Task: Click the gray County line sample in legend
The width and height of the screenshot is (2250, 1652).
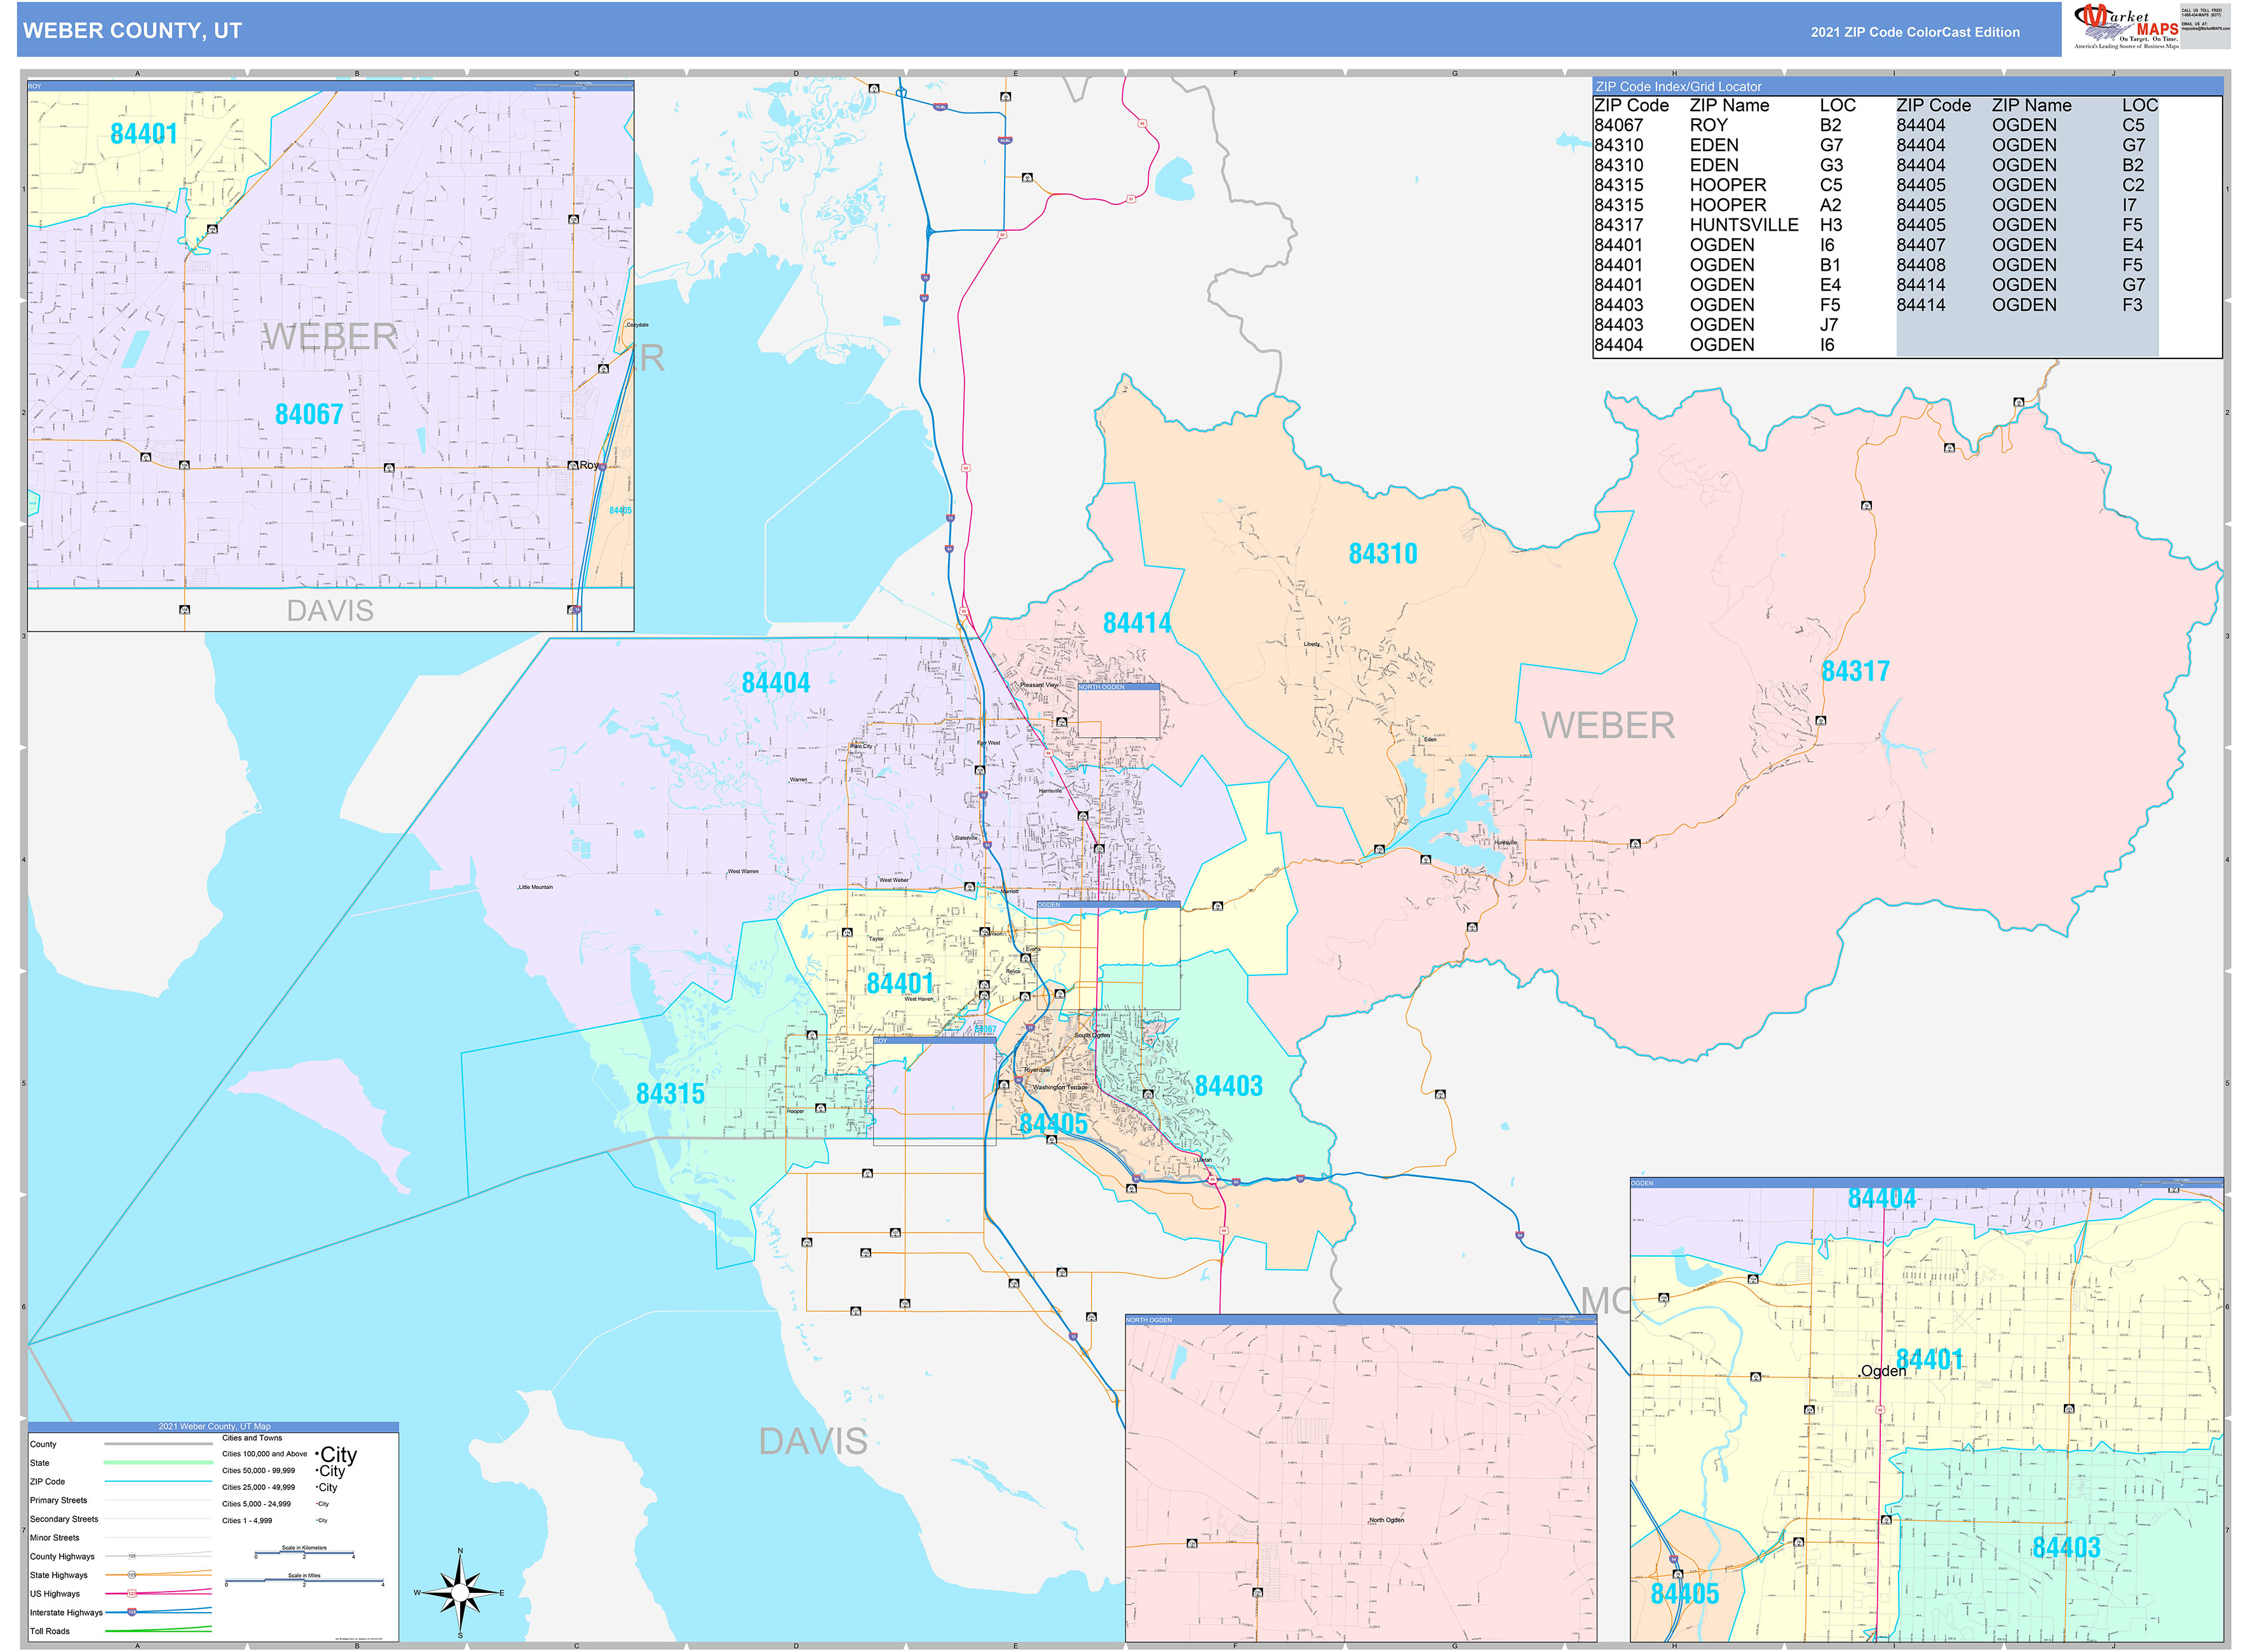Action: 158,1444
